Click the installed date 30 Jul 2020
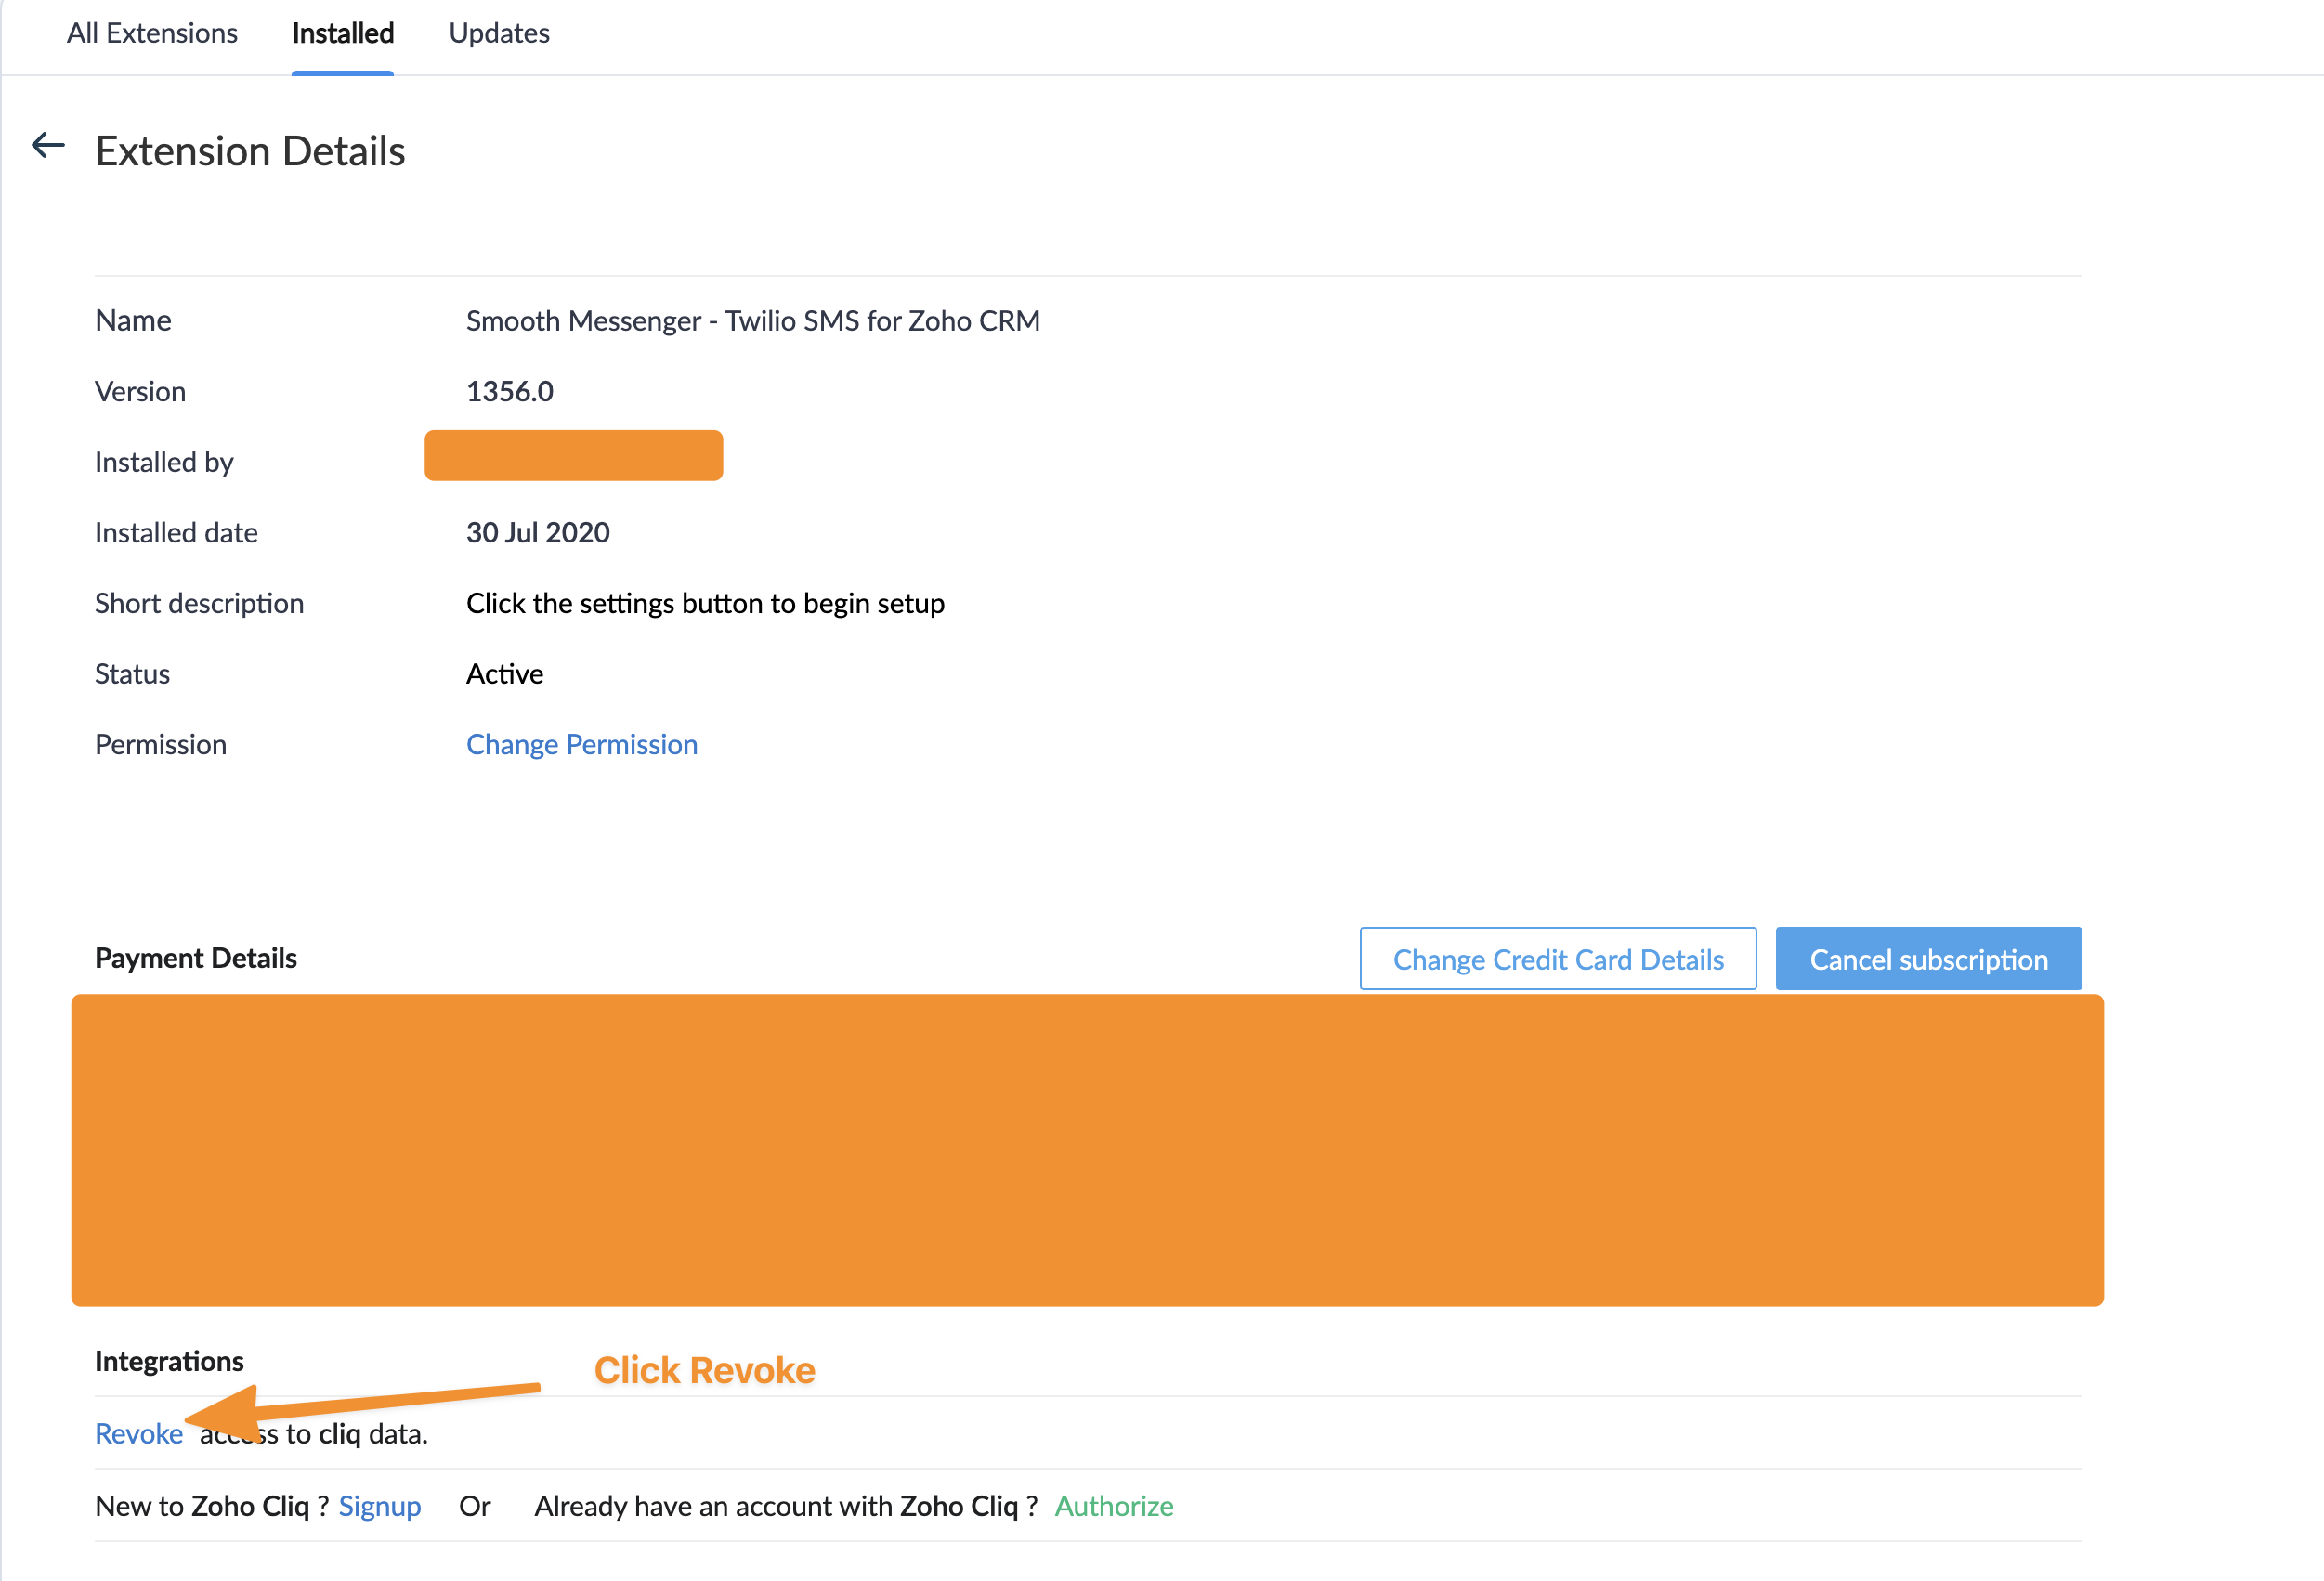Screen dimensions: 2324x1581 (x=537, y=532)
